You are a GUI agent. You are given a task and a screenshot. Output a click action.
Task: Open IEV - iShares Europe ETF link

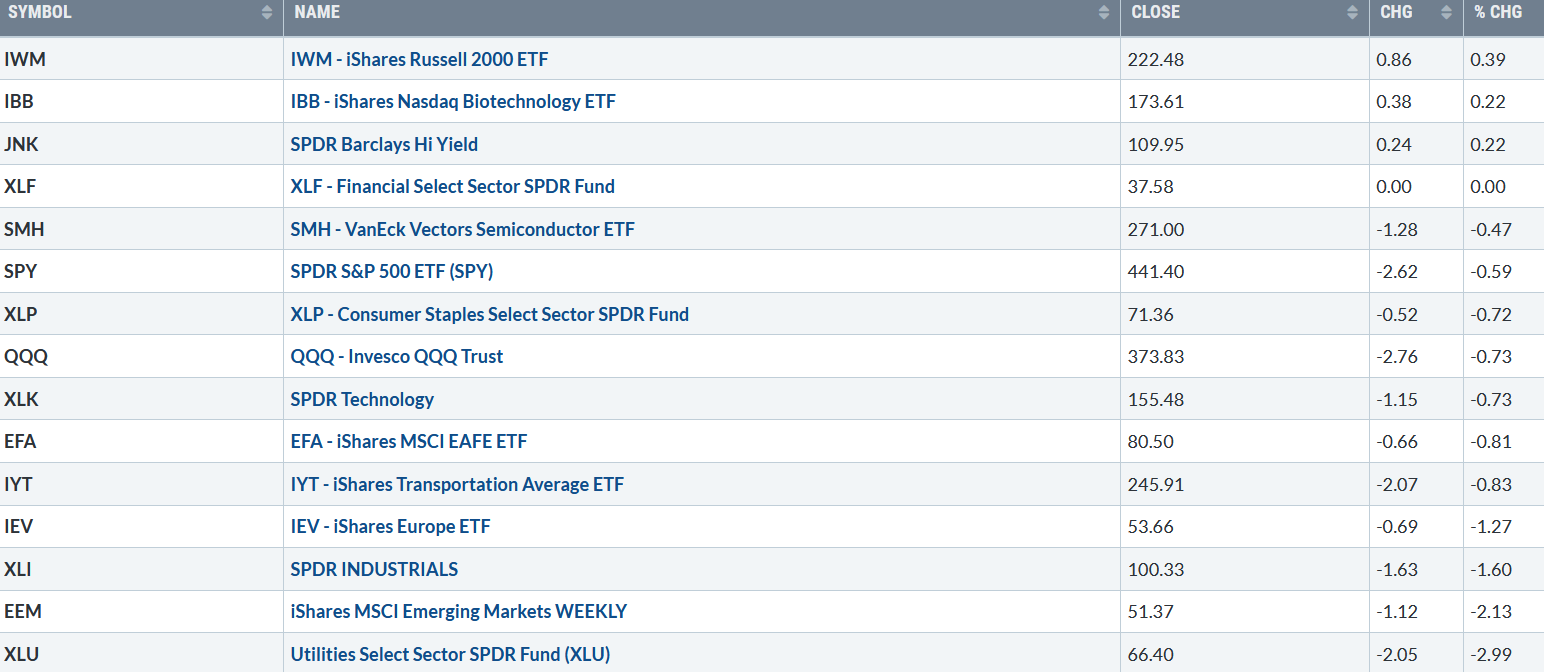pos(390,527)
